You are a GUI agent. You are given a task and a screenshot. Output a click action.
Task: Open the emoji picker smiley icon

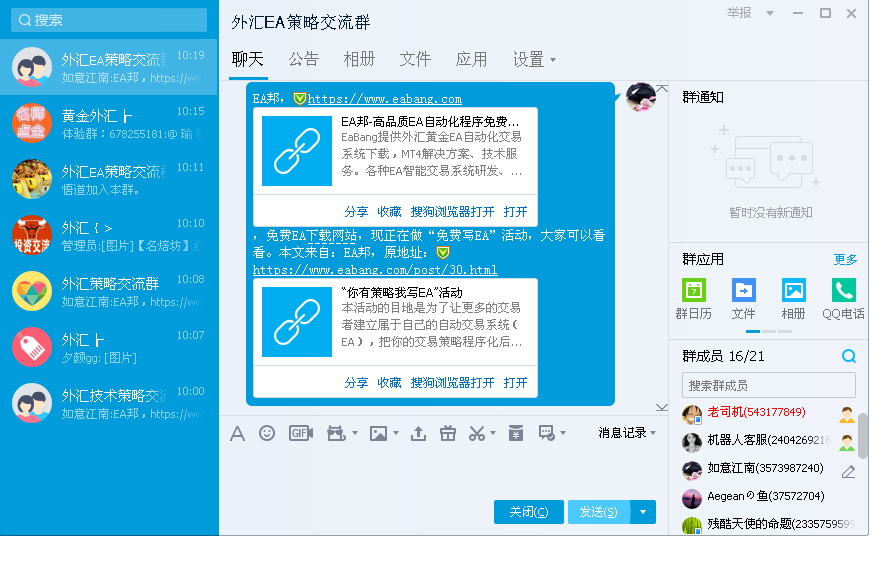(267, 433)
